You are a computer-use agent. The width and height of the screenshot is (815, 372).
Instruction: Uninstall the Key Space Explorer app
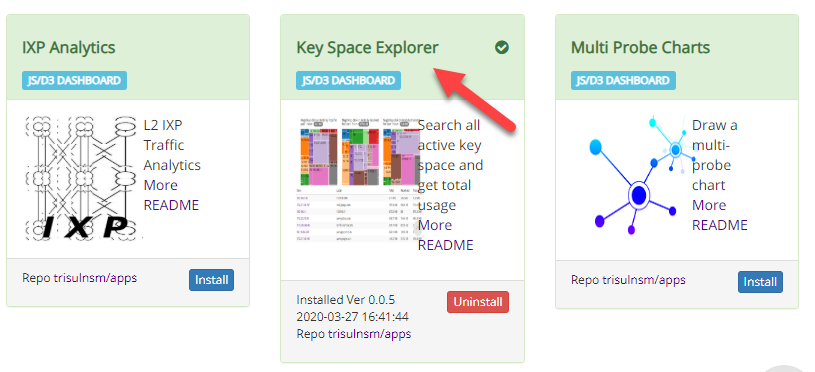pos(478,302)
